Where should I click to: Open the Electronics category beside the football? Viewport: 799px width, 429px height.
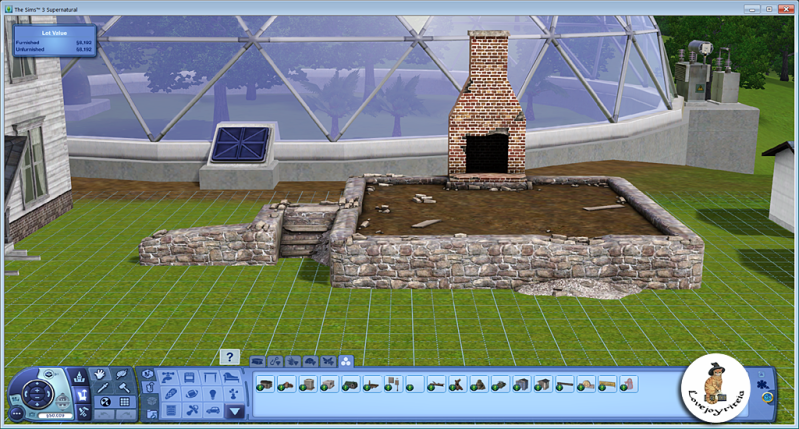pyautogui.click(x=171, y=394)
